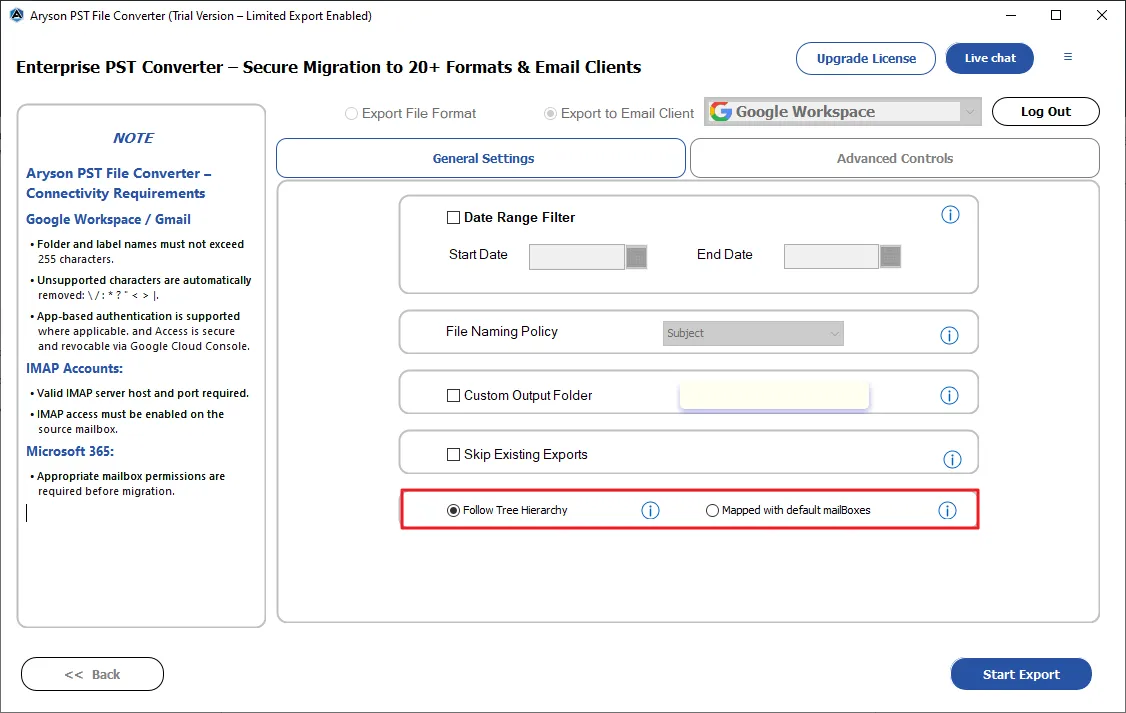Click the Aryson app logo in title bar
The width and height of the screenshot is (1126, 713).
coord(17,15)
